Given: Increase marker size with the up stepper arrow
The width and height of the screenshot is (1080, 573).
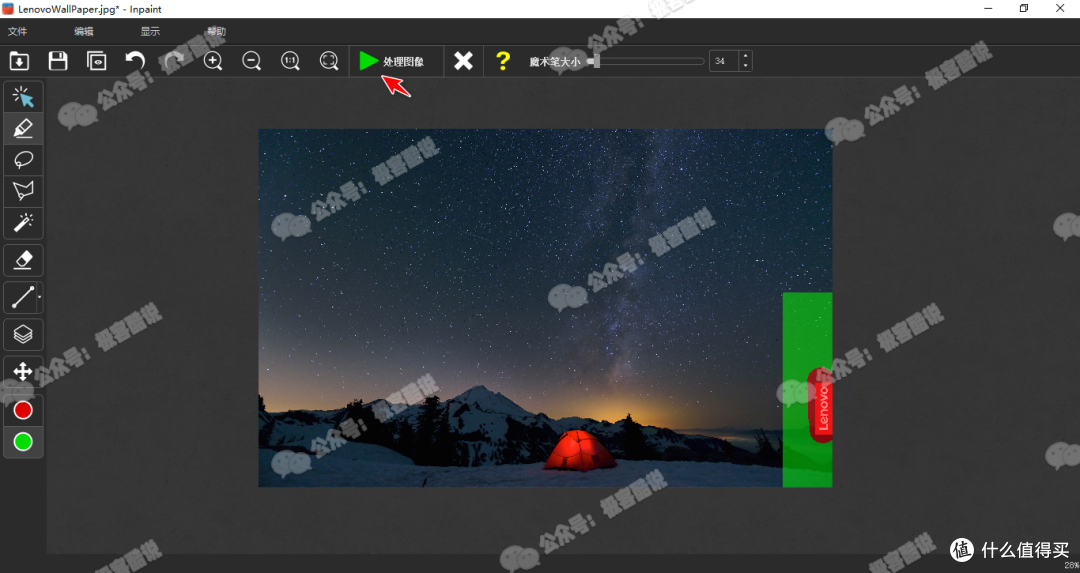Looking at the screenshot, I should [744, 56].
